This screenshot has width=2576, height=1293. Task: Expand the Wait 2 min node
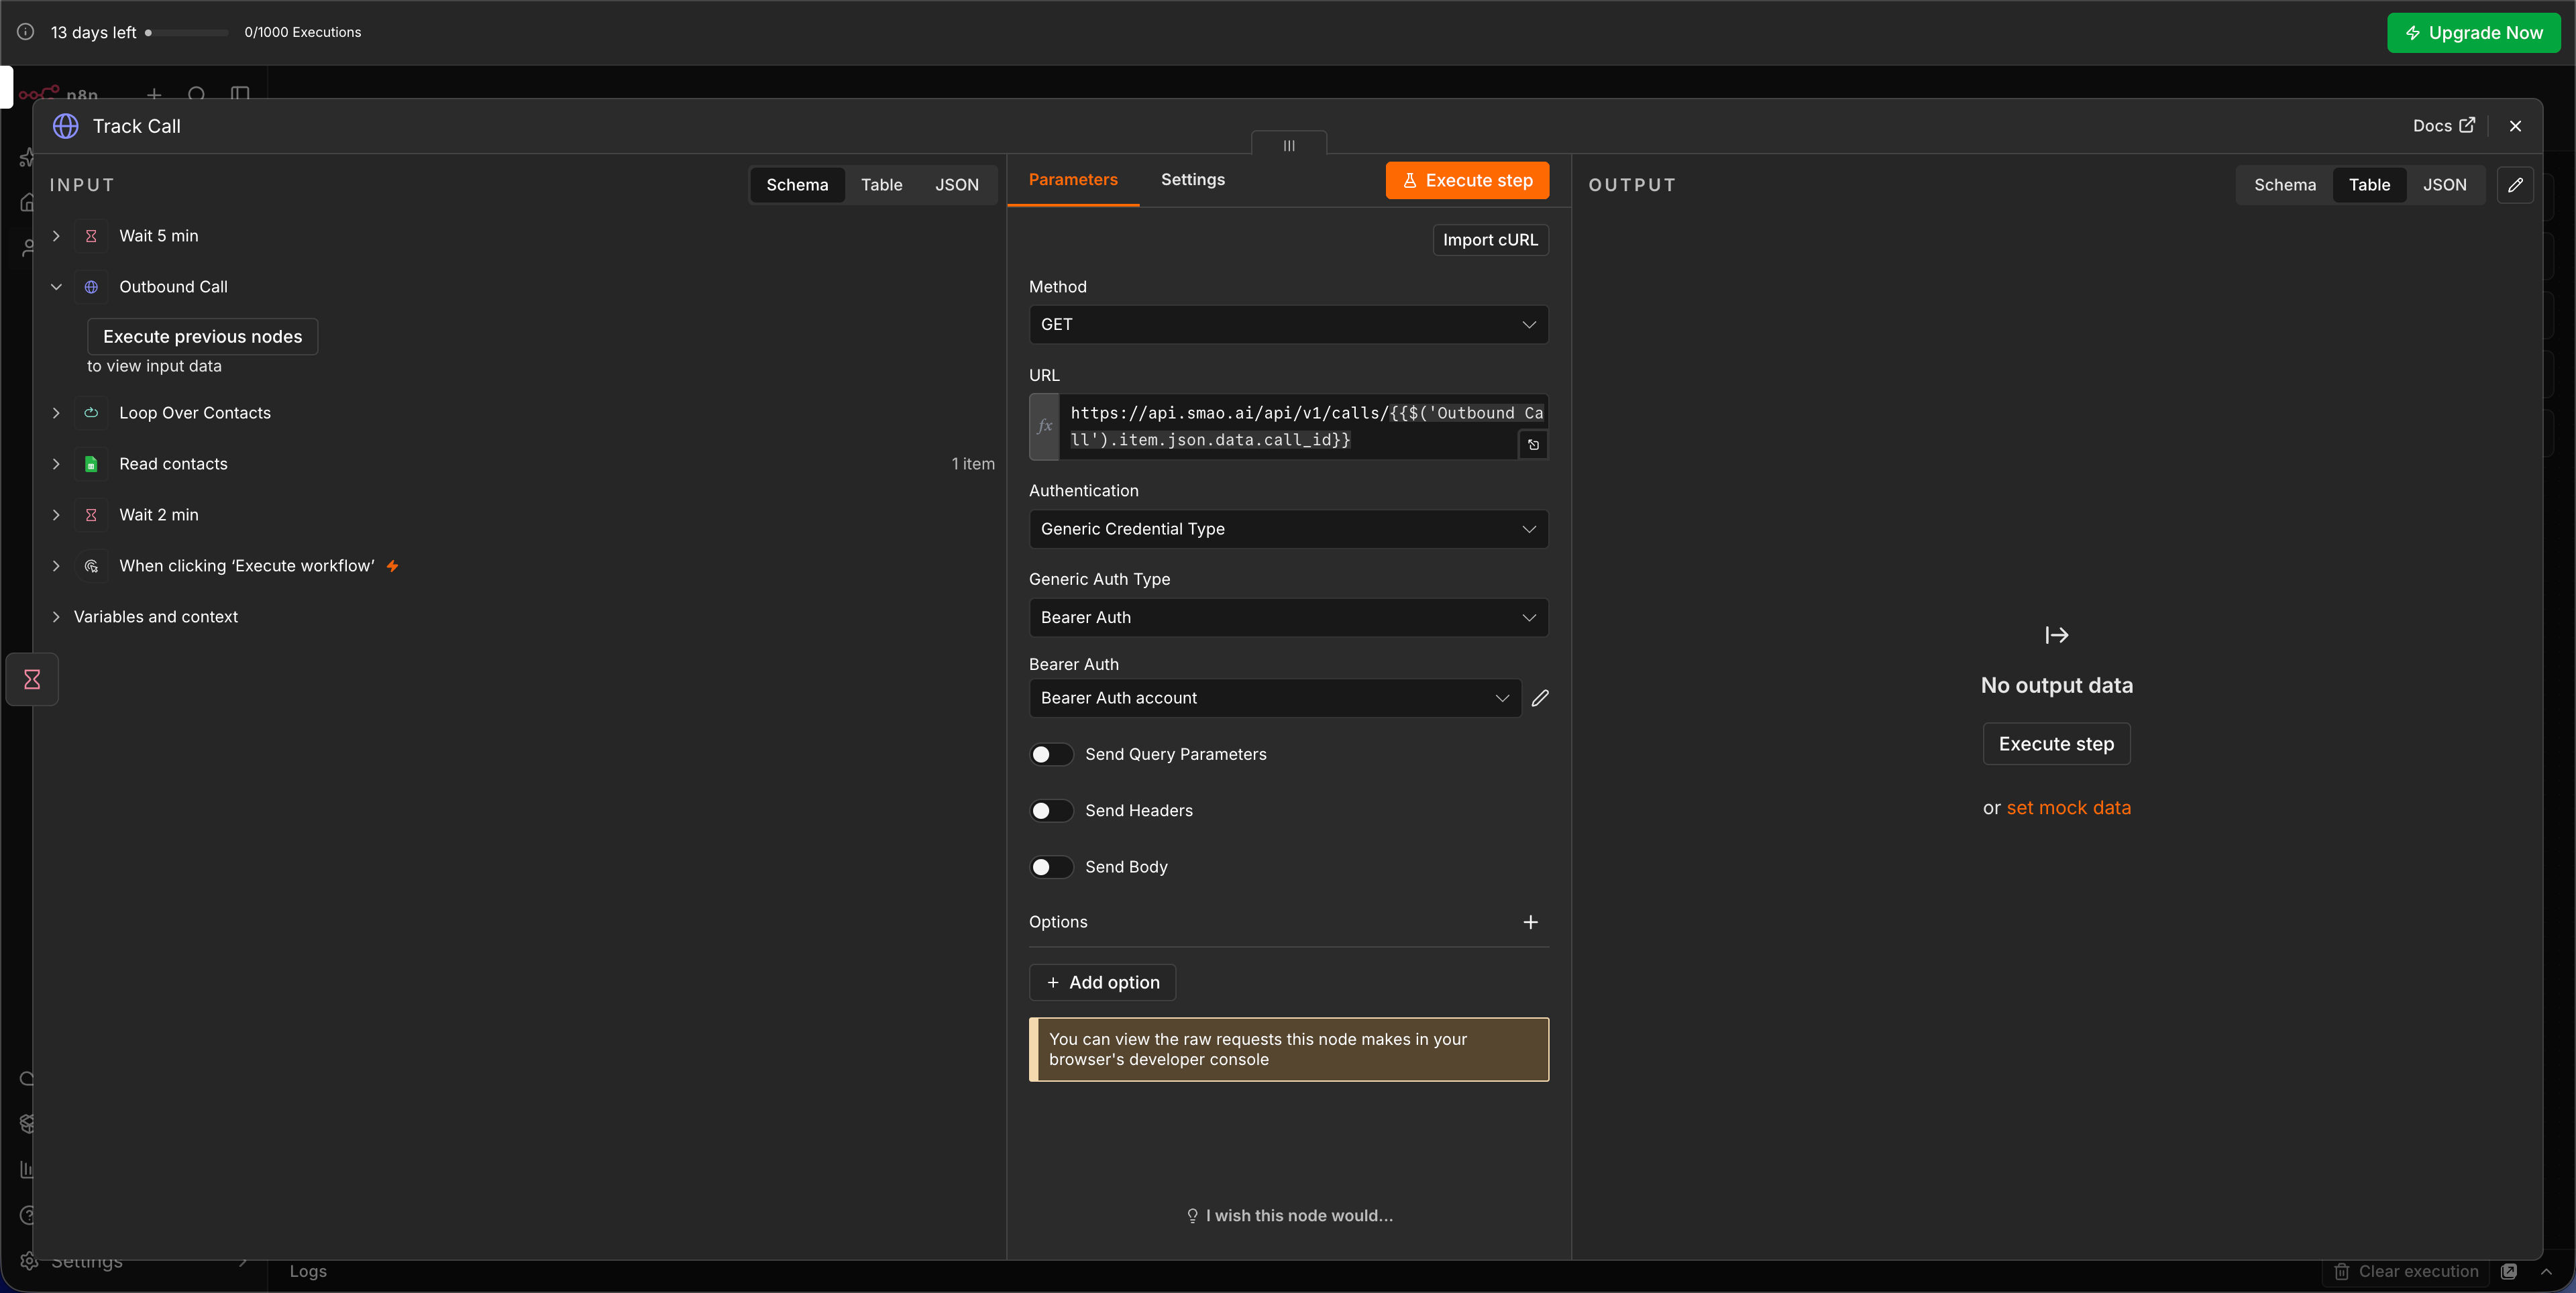[x=56, y=515]
